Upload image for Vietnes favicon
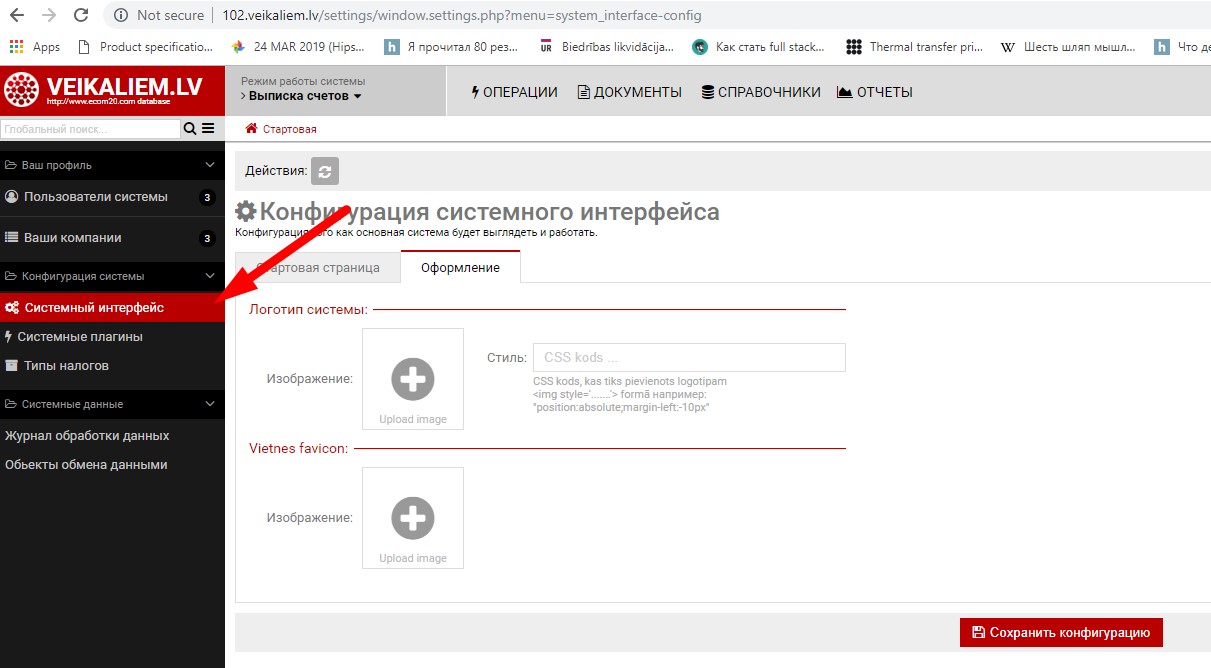This screenshot has height=668, width=1211. pyautogui.click(x=413, y=518)
